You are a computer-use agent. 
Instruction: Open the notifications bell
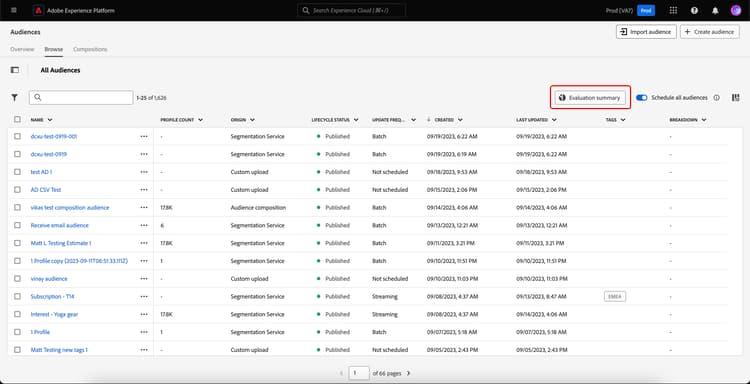point(715,11)
